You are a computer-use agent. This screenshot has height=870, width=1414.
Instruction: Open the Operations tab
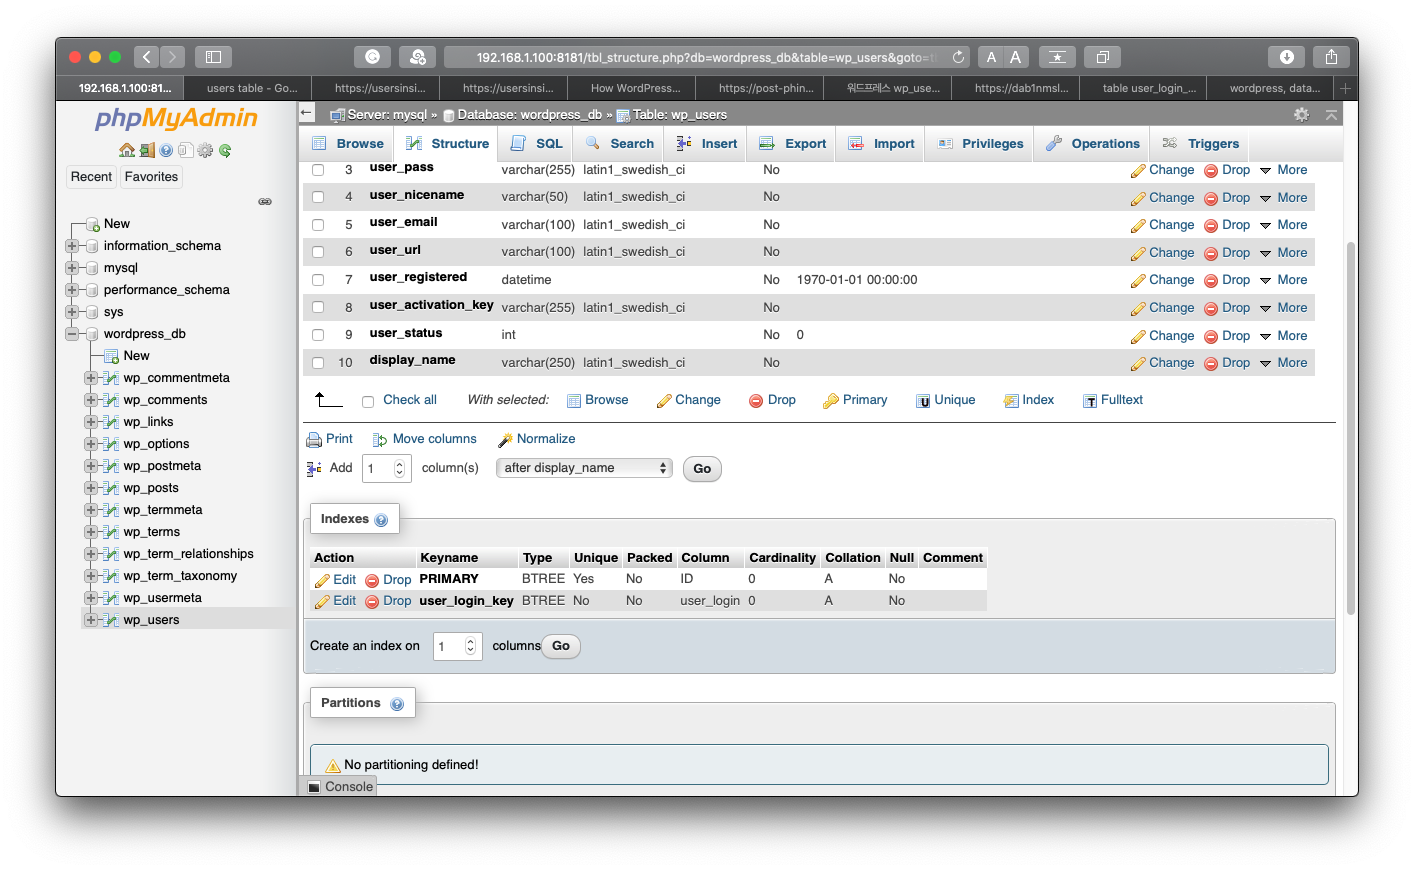point(1093,144)
